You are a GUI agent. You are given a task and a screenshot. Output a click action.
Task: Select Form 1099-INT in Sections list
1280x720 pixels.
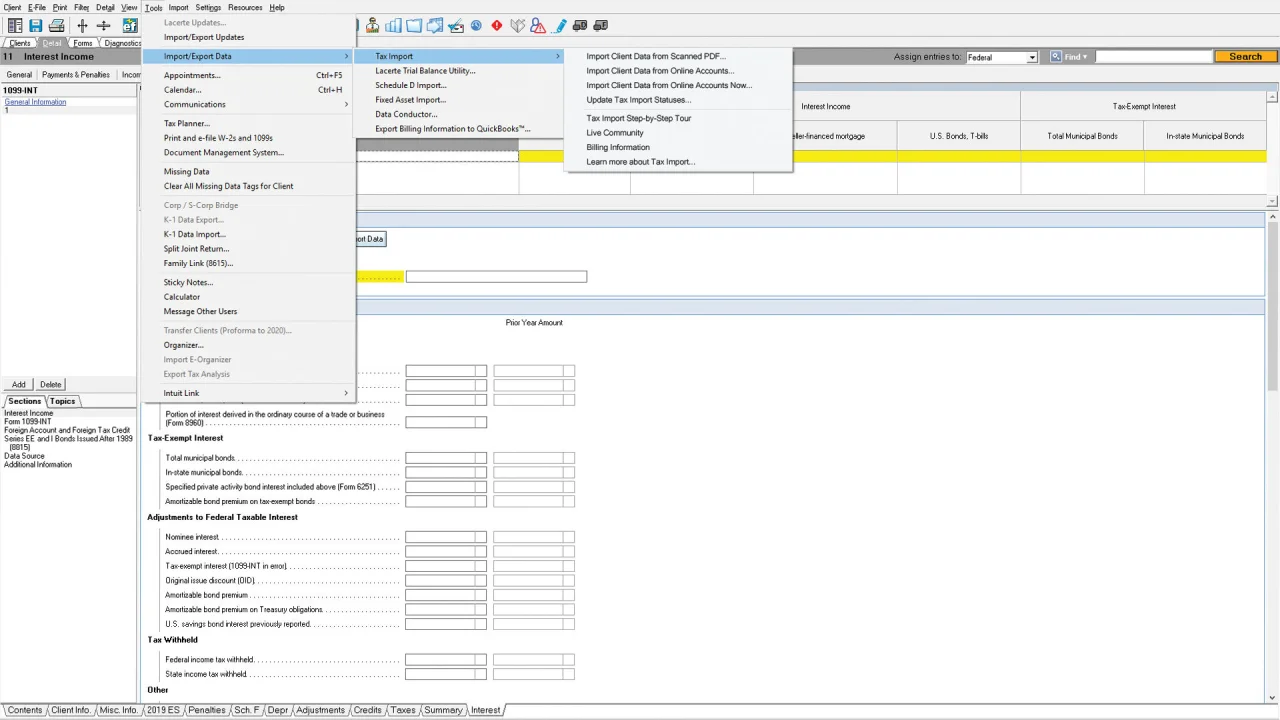[x=27, y=422]
